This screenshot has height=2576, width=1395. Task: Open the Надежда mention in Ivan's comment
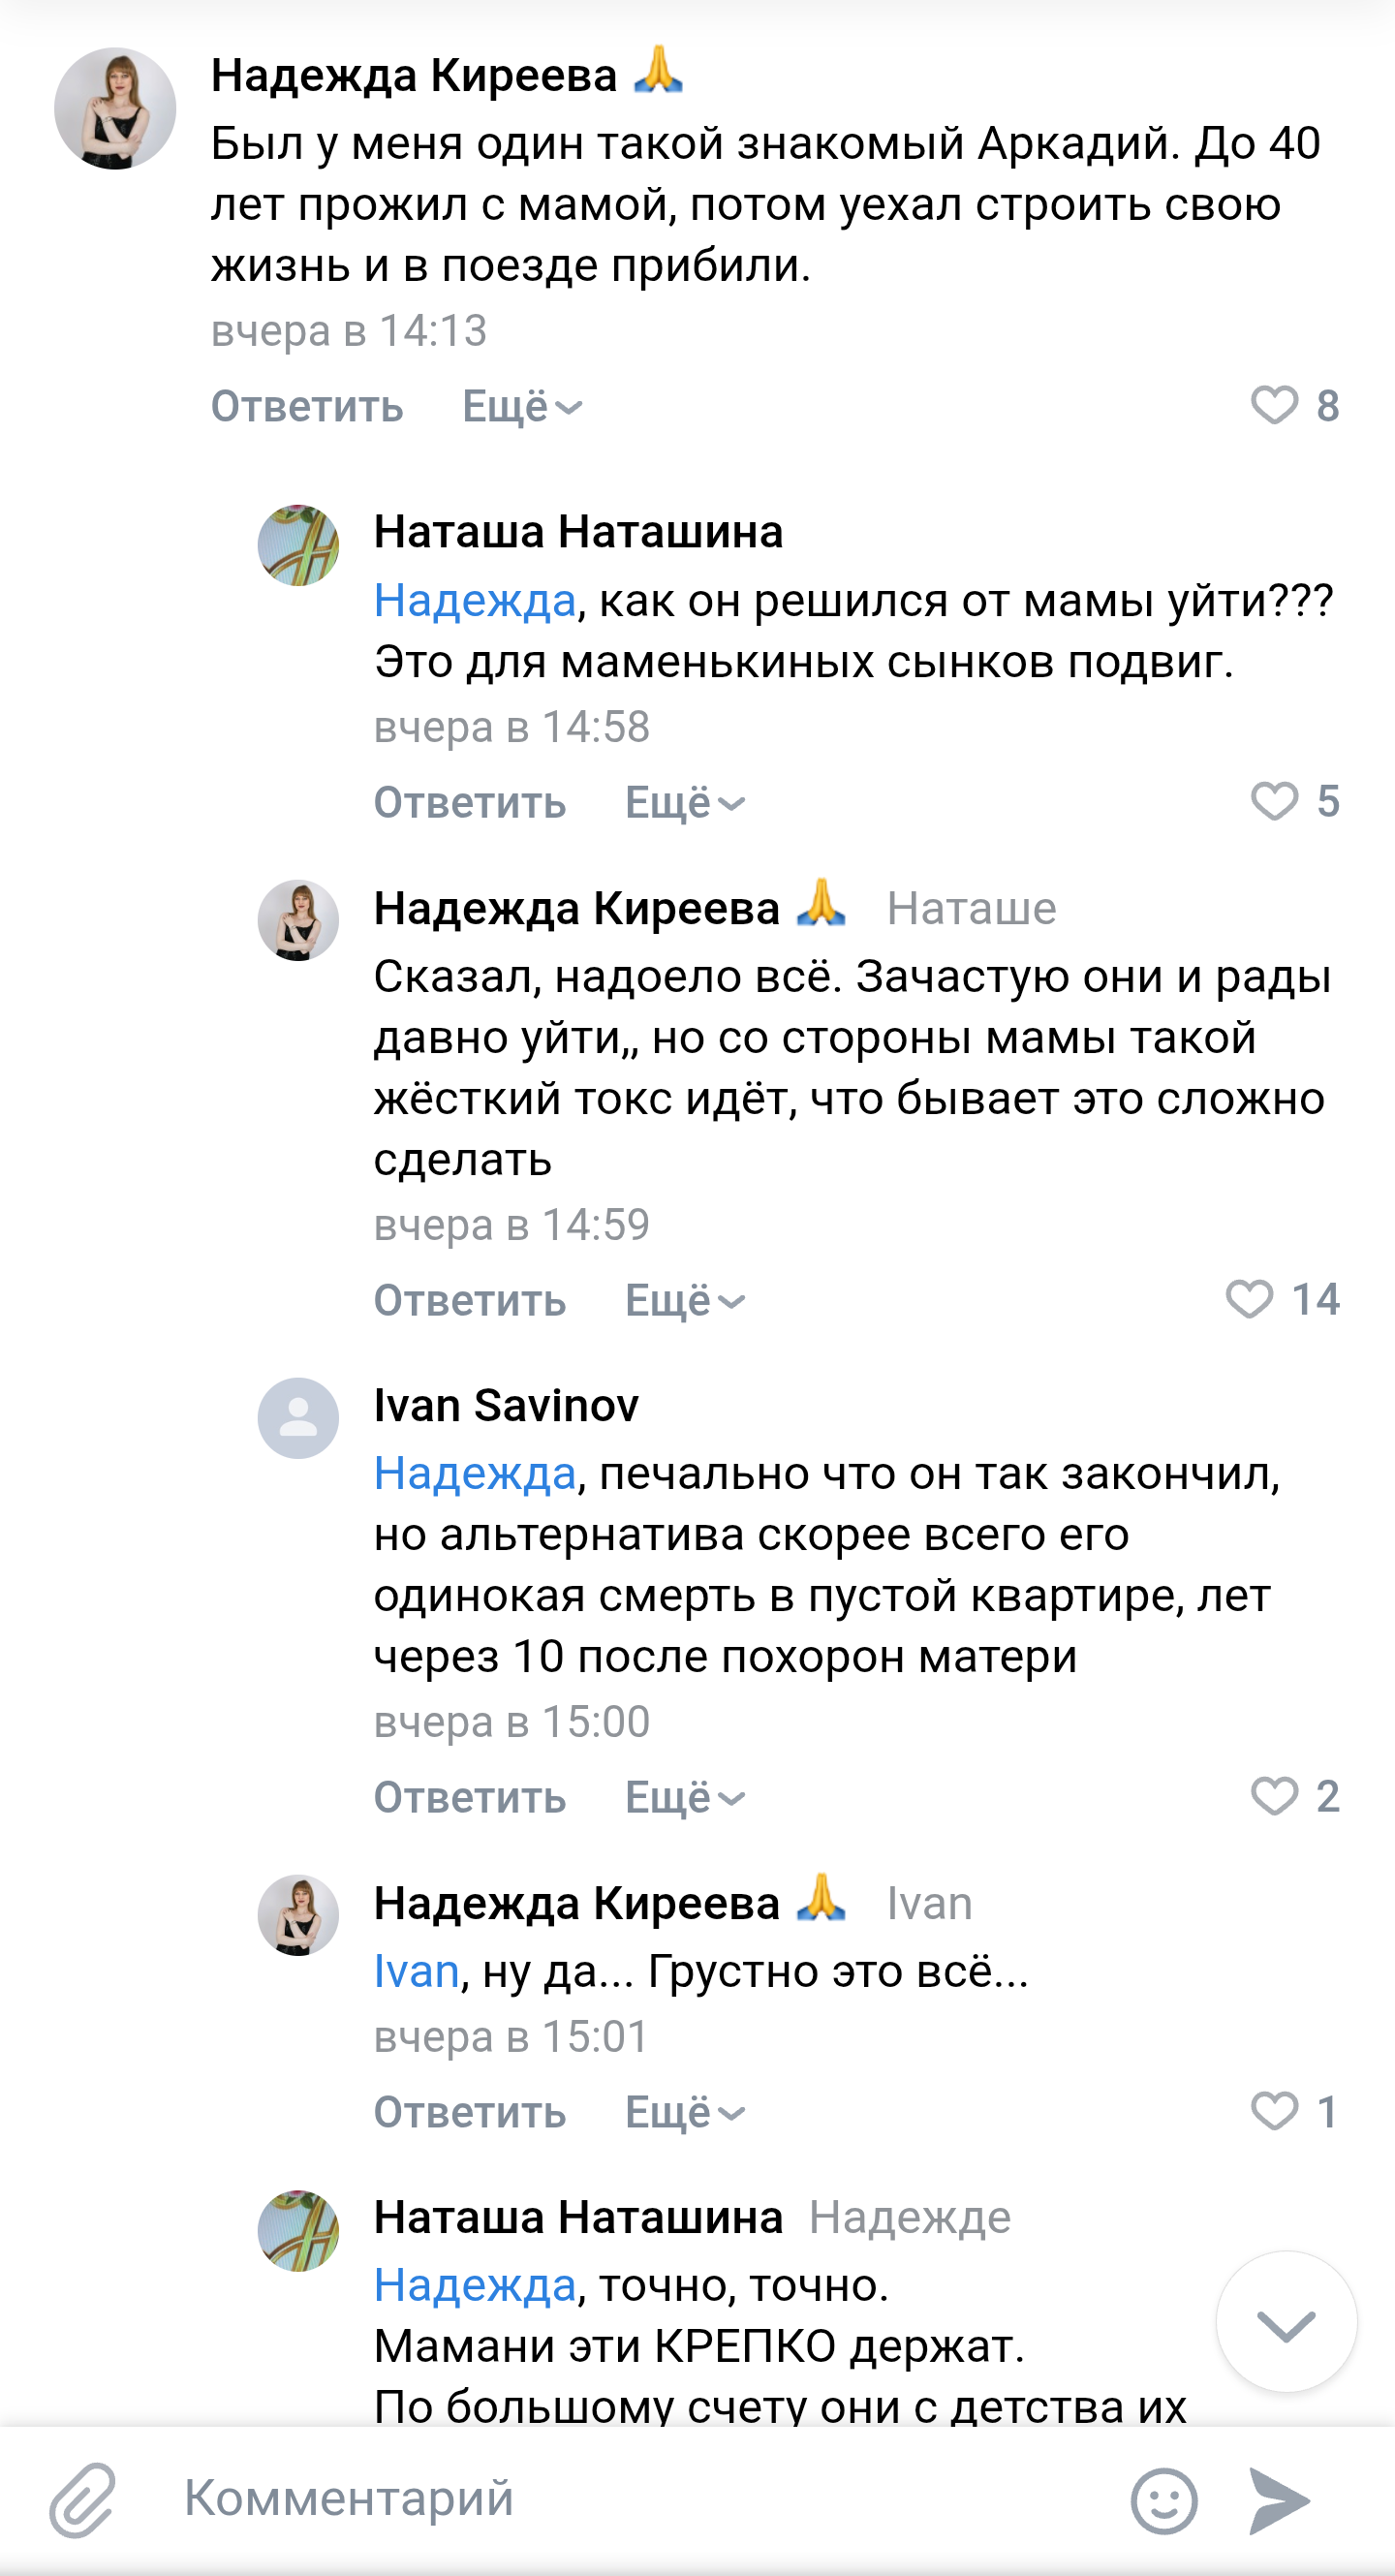(x=475, y=1474)
